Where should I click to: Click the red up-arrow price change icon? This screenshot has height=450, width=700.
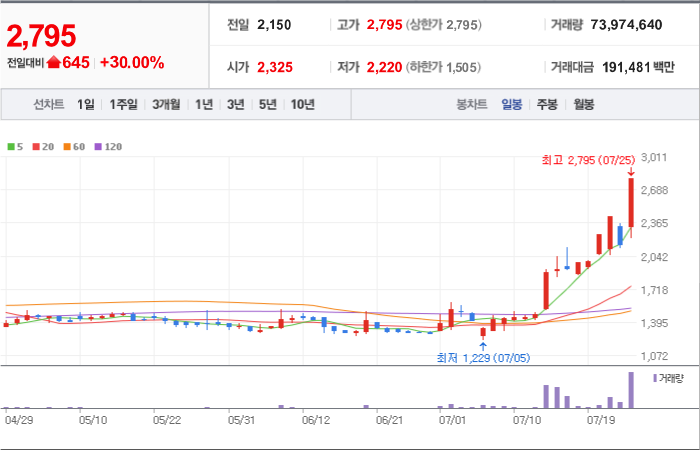[54, 62]
